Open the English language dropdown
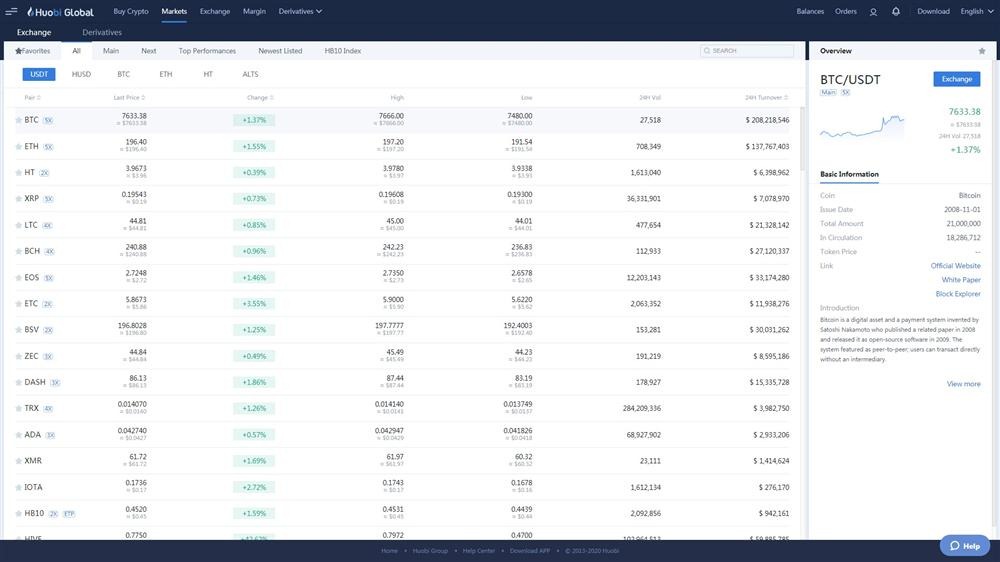 pos(976,11)
